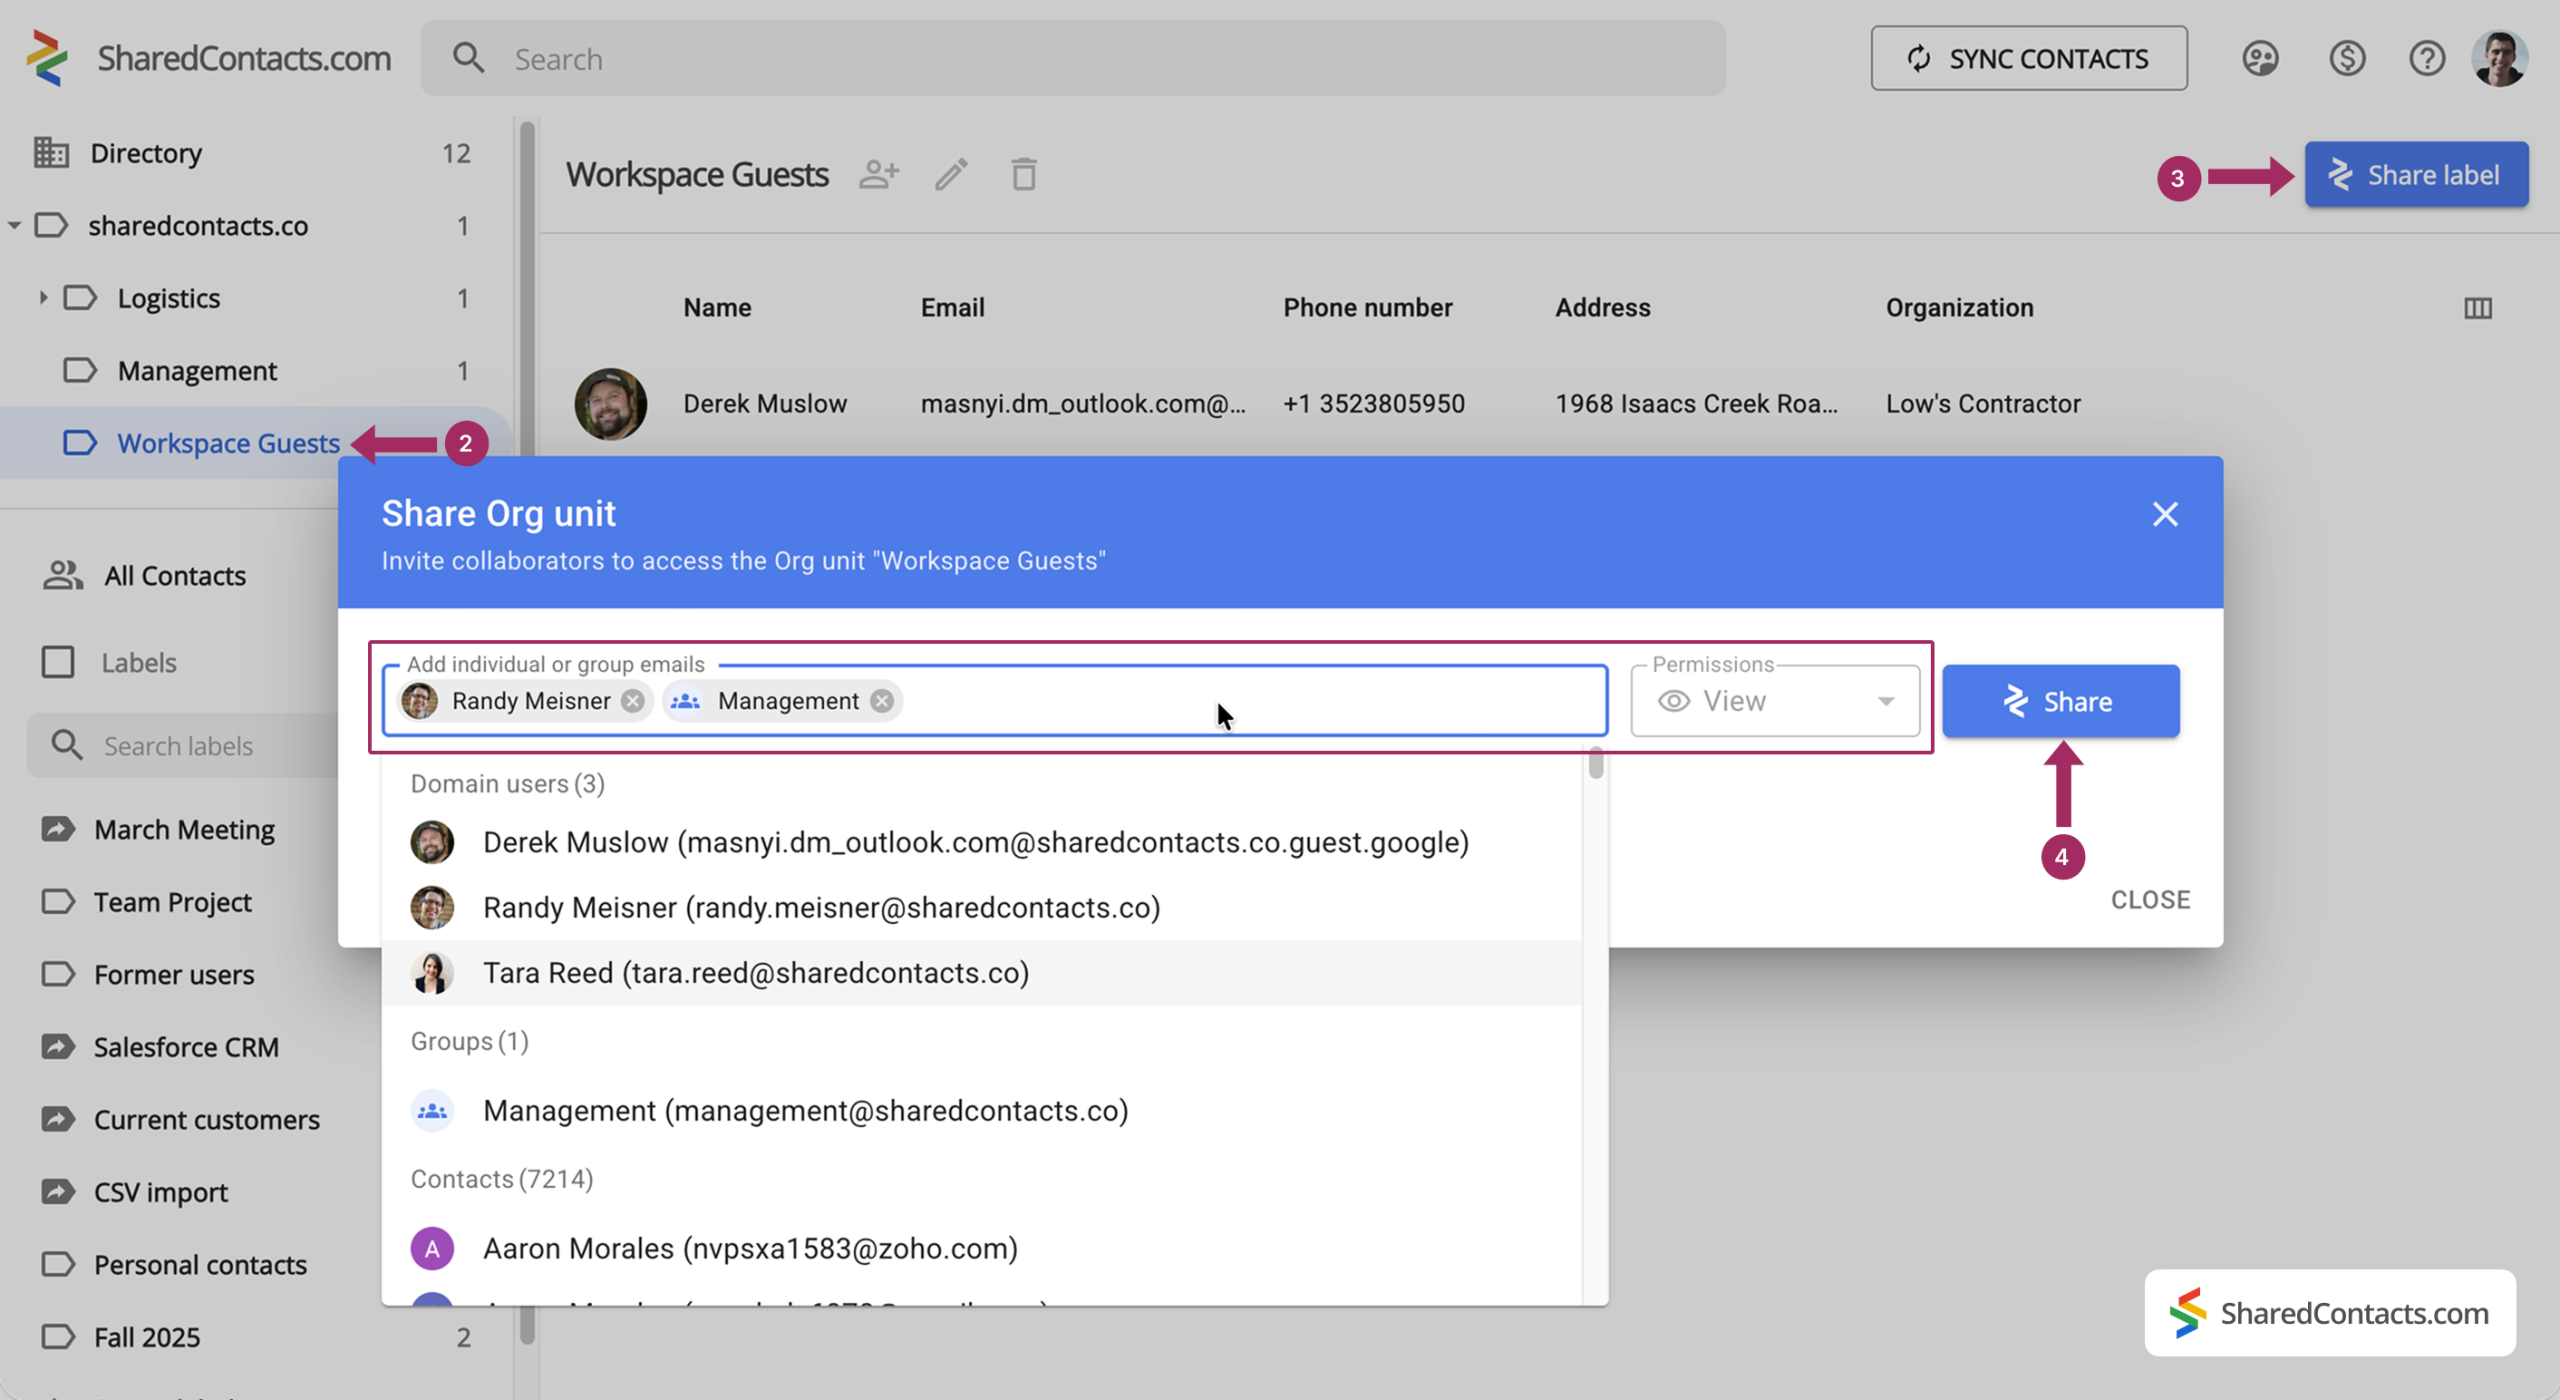
Task: Click CLOSE in the share dialog
Action: (x=2150, y=899)
